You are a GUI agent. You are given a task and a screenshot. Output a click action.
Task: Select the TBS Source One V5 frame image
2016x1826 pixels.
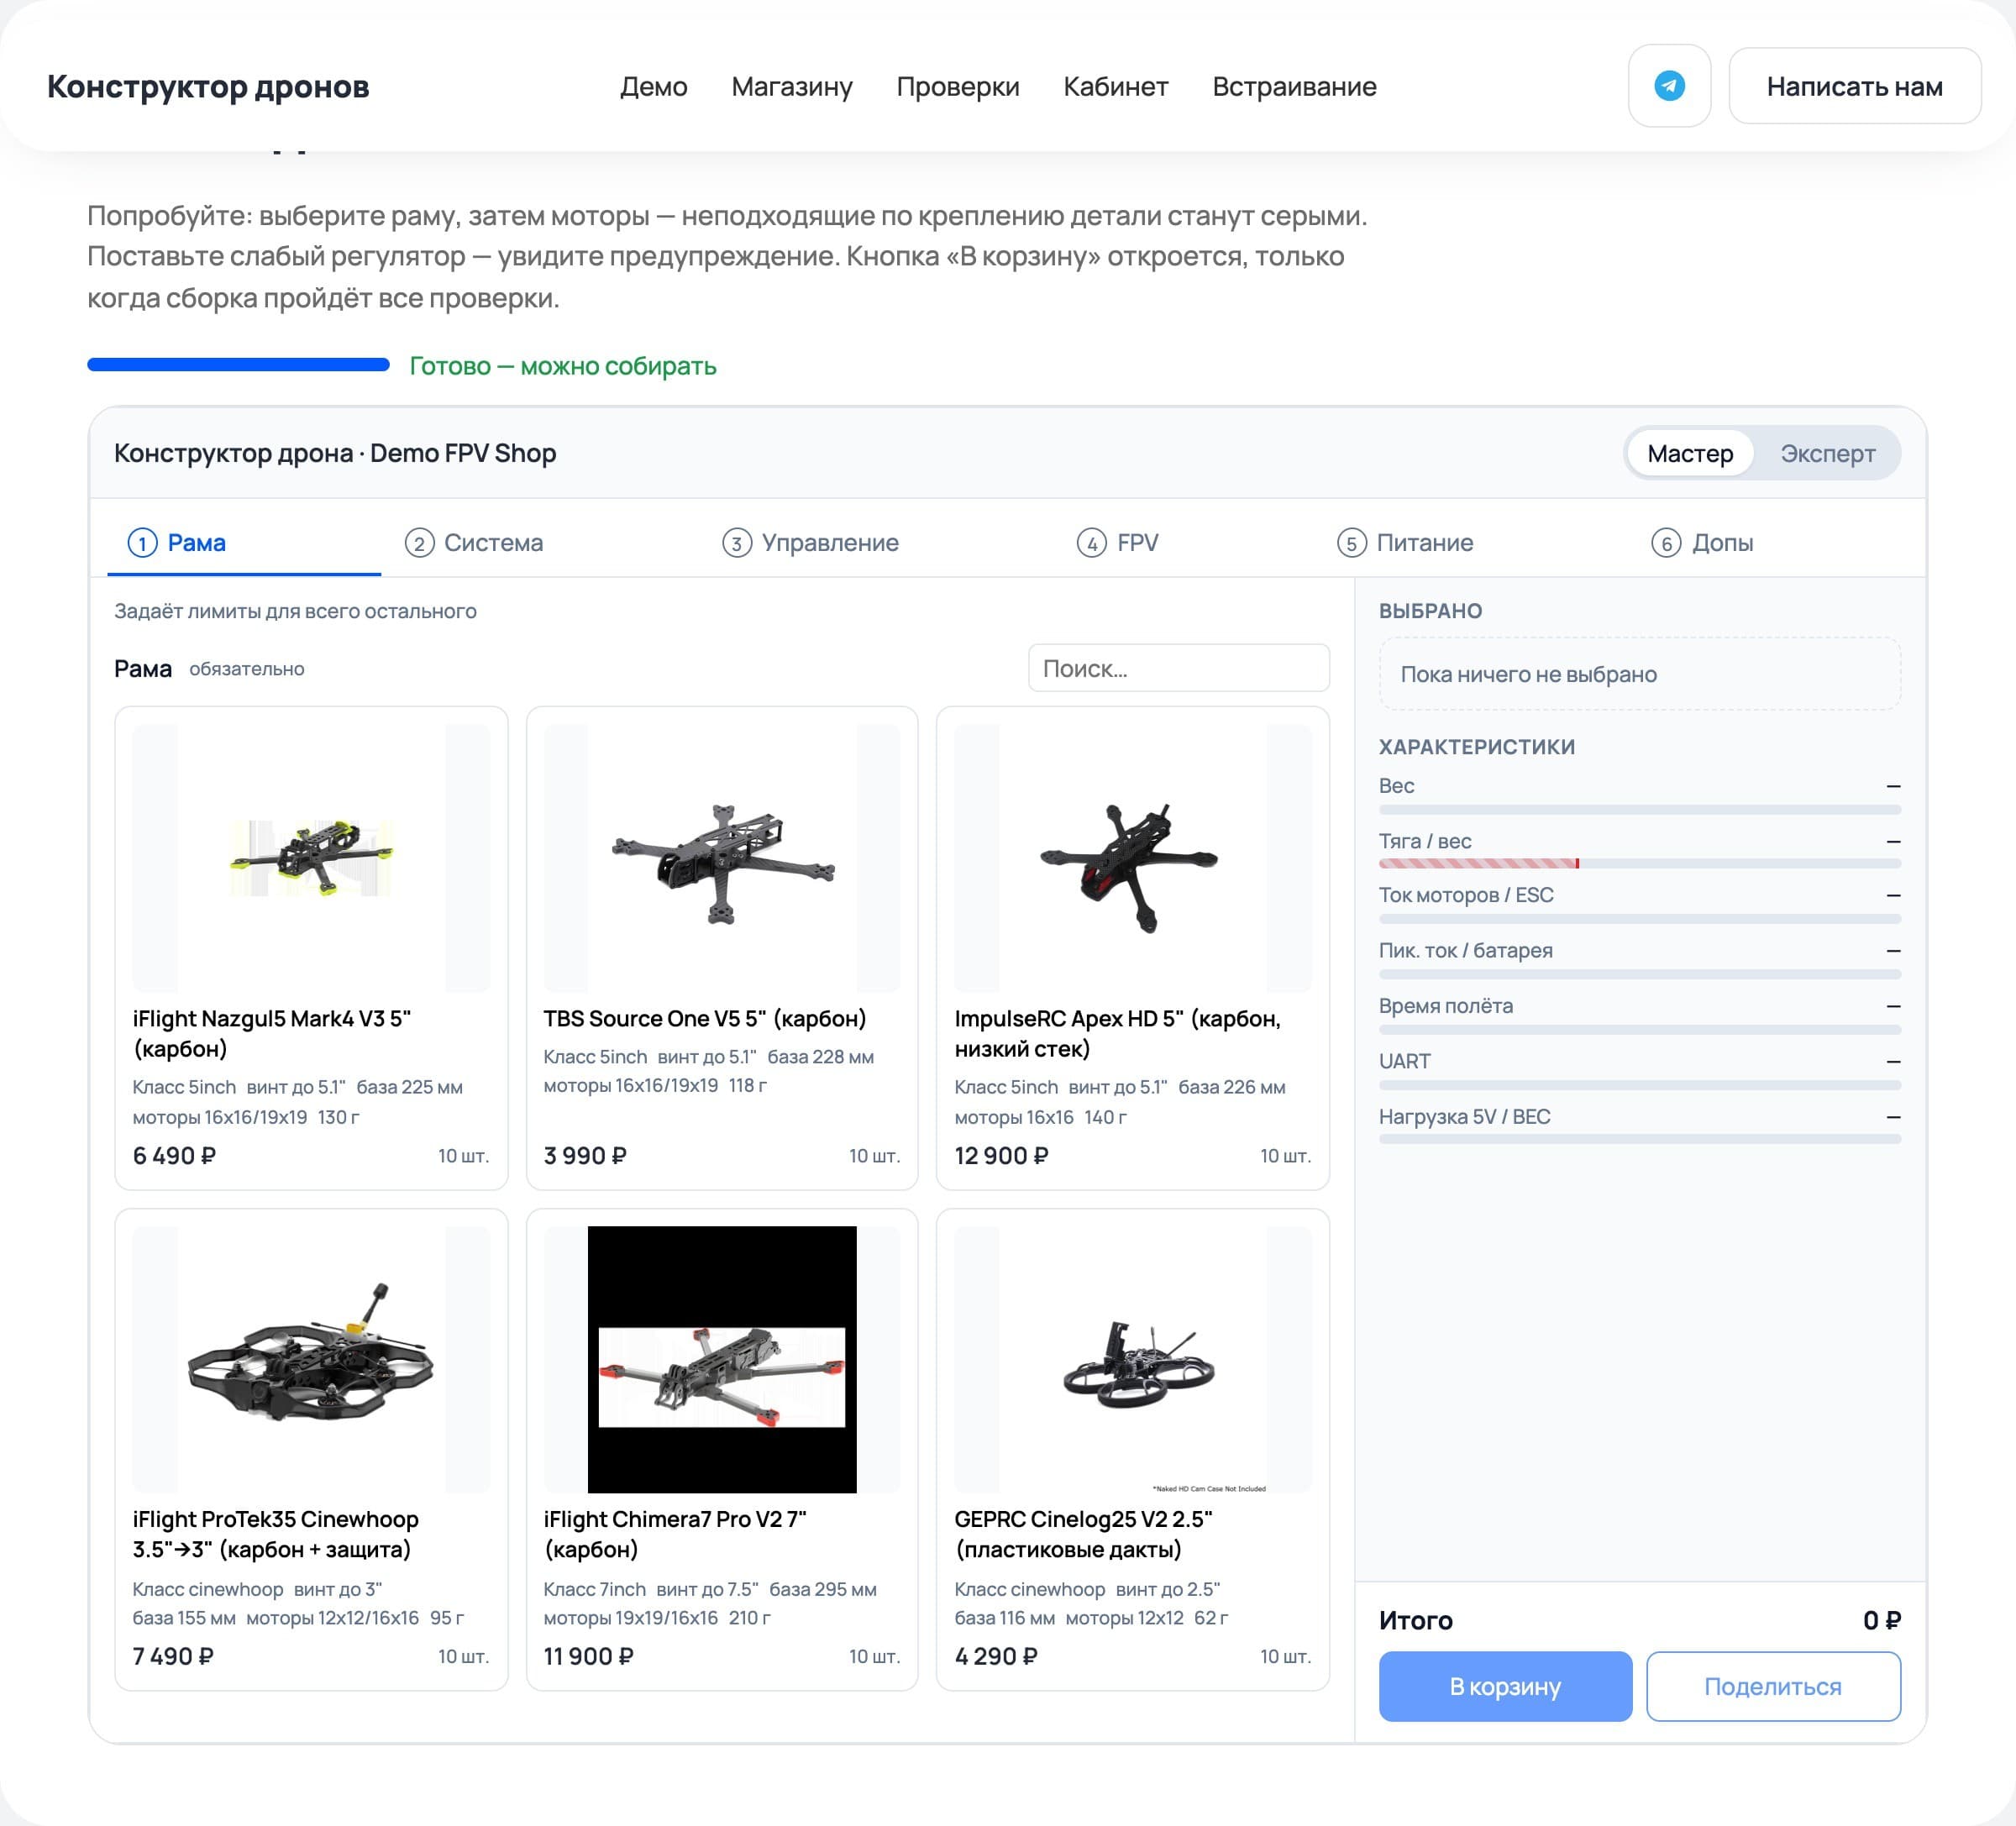[x=722, y=858]
